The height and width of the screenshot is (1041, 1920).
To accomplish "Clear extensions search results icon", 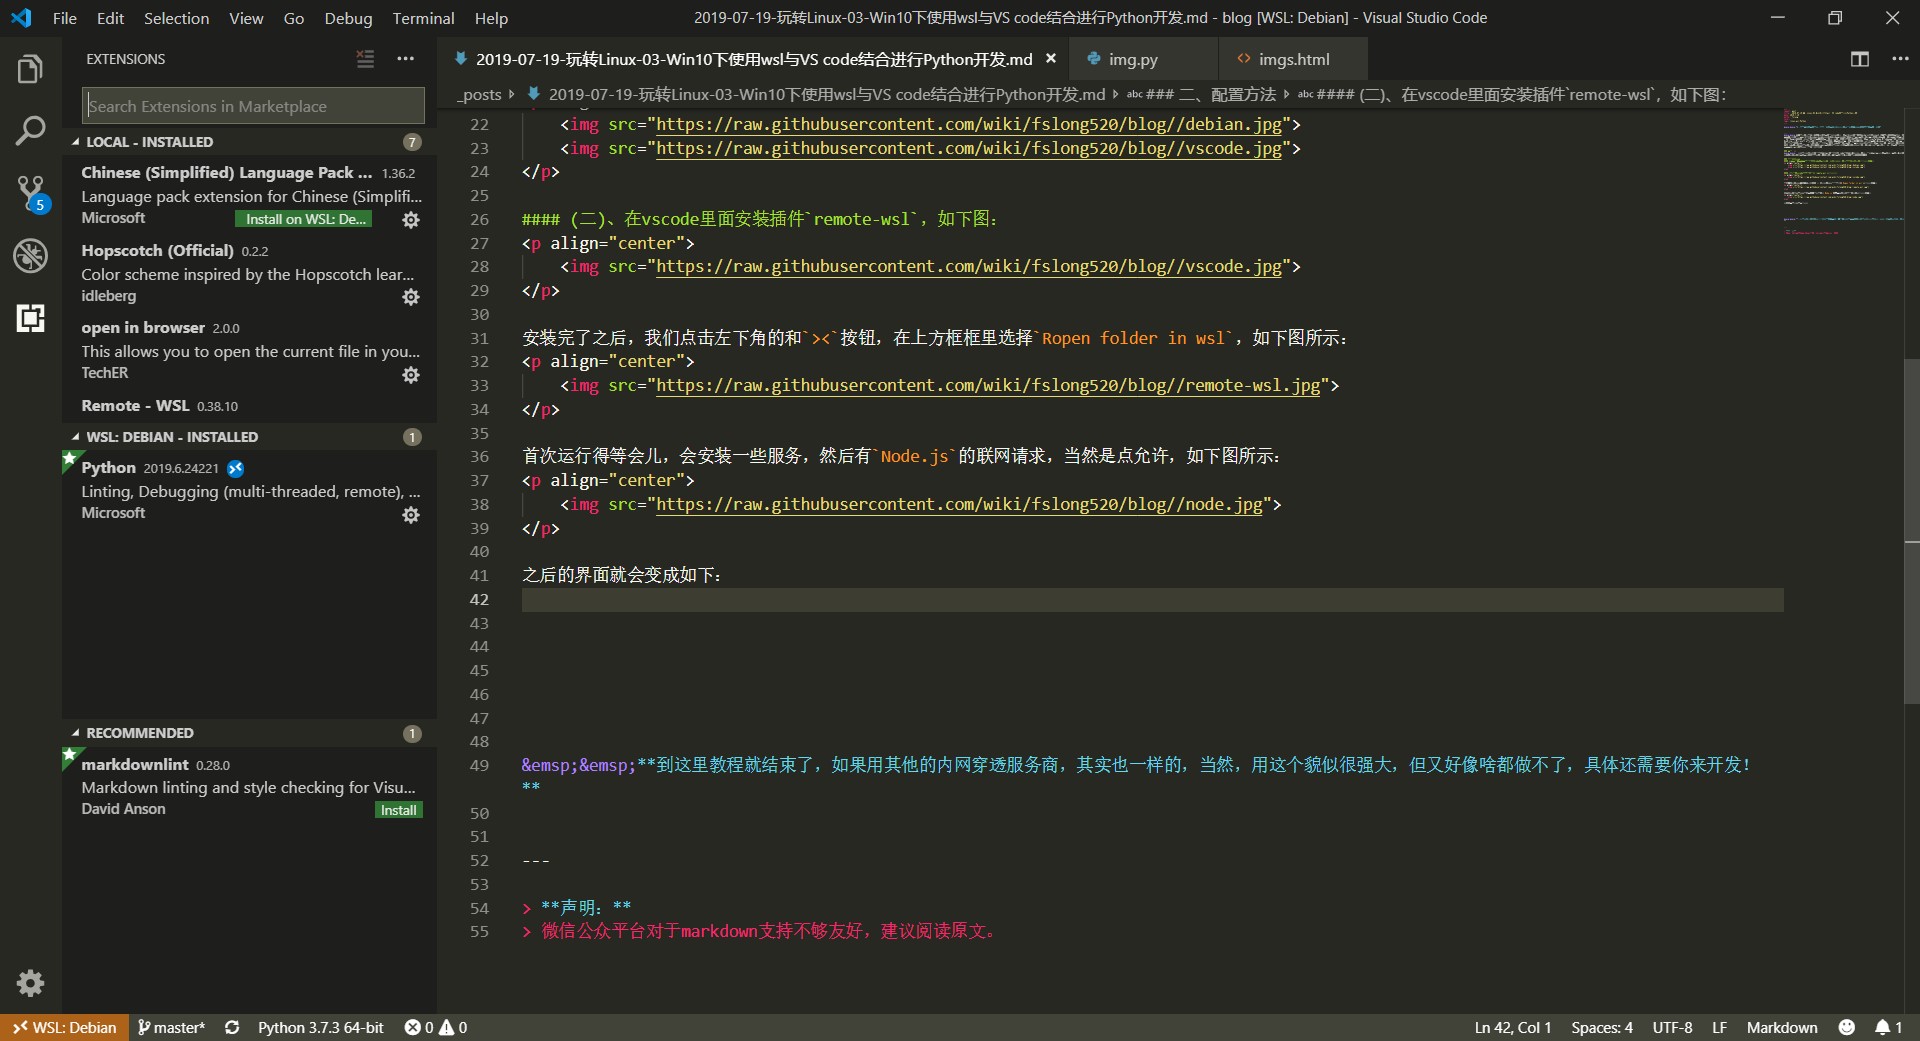I will pos(365,59).
